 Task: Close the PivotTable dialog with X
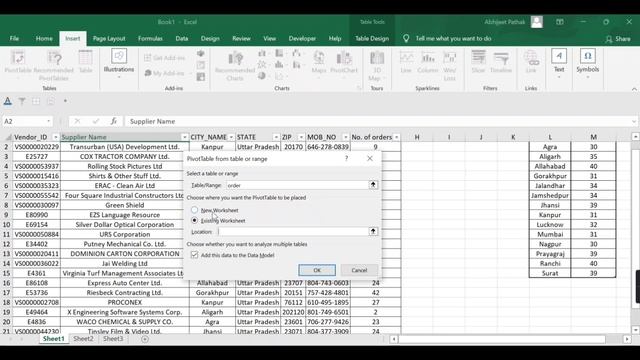[x=370, y=158]
